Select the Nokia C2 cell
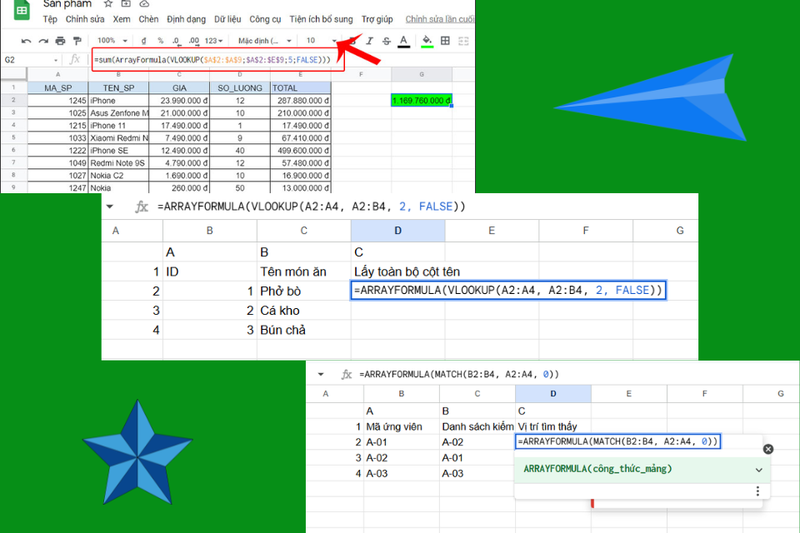Image resolution: width=800 pixels, height=533 pixels. tap(118, 175)
